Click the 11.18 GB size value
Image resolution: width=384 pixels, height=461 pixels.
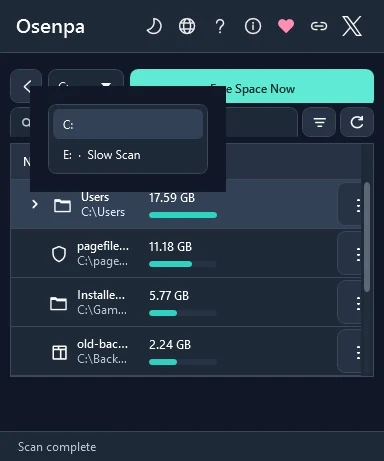pos(170,247)
